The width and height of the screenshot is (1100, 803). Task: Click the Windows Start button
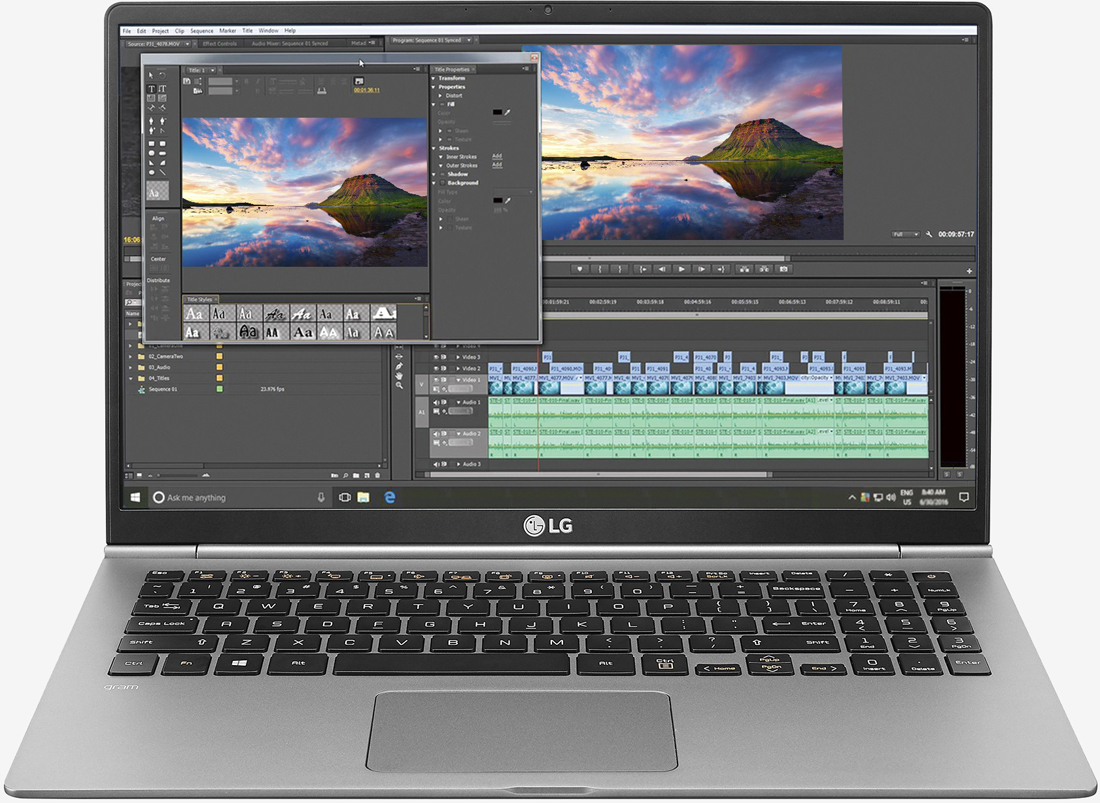point(135,497)
